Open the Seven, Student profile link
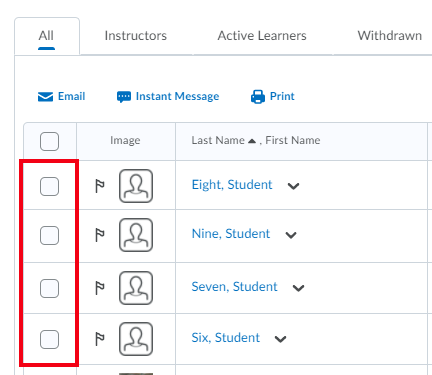 point(234,287)
